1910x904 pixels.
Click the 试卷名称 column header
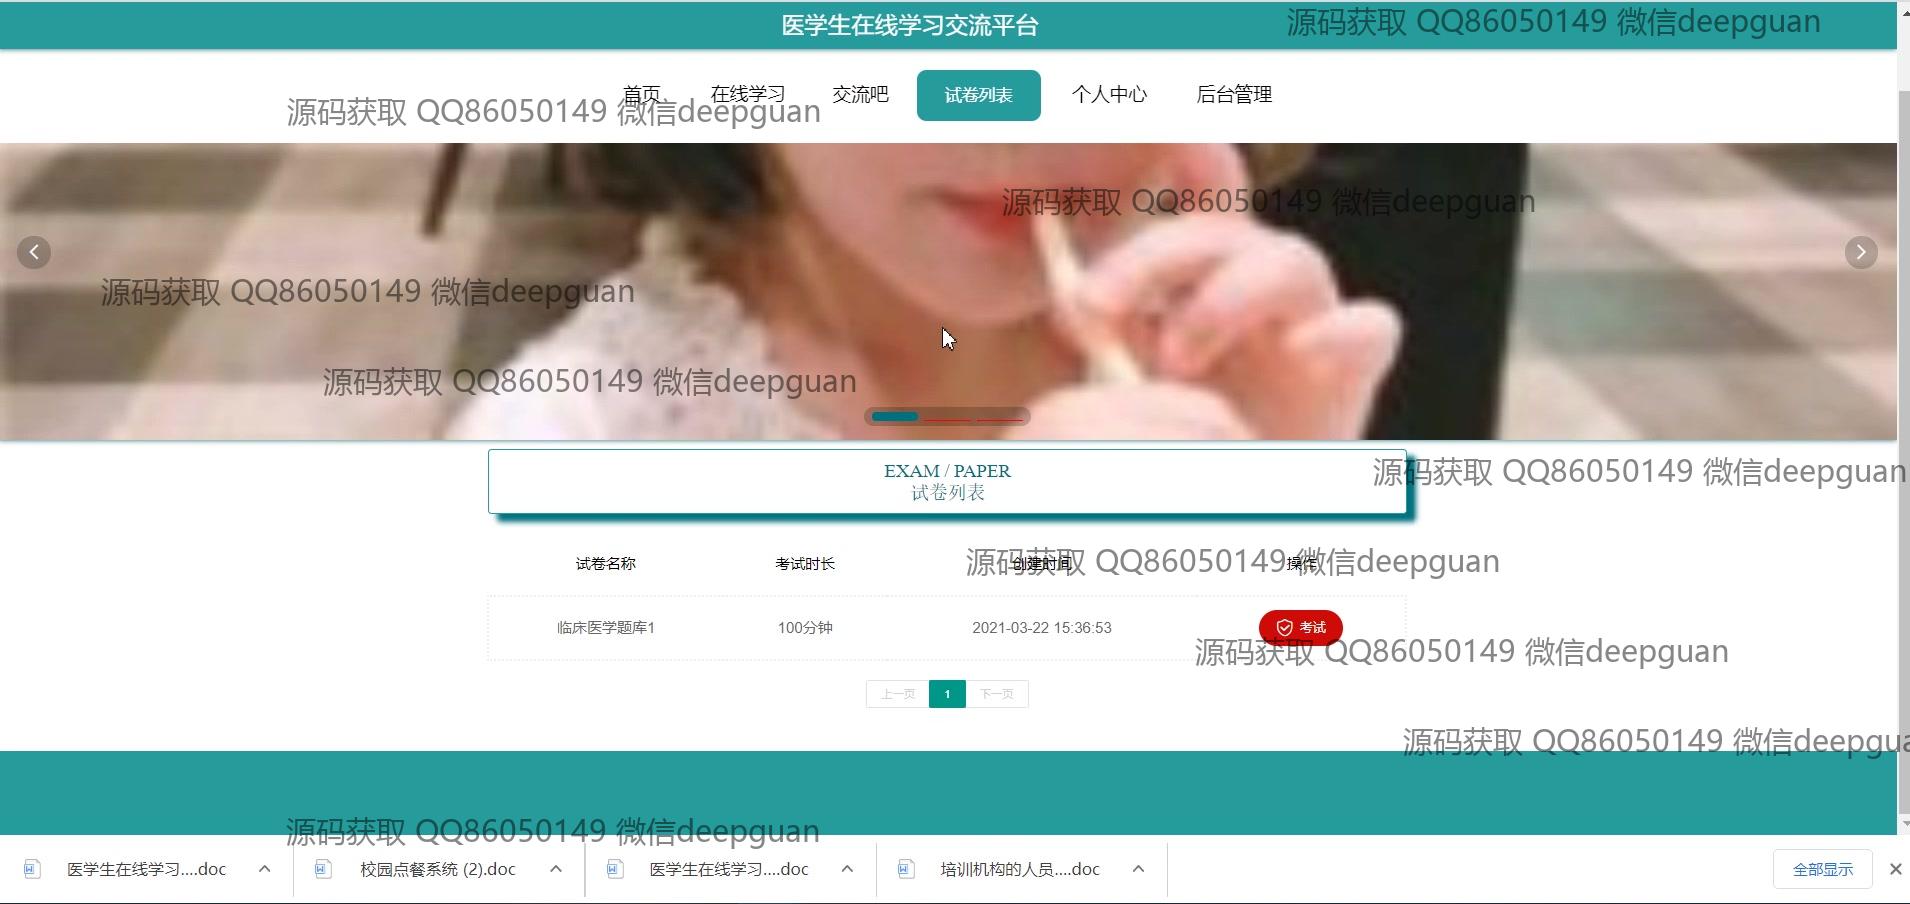pos(606,564)
